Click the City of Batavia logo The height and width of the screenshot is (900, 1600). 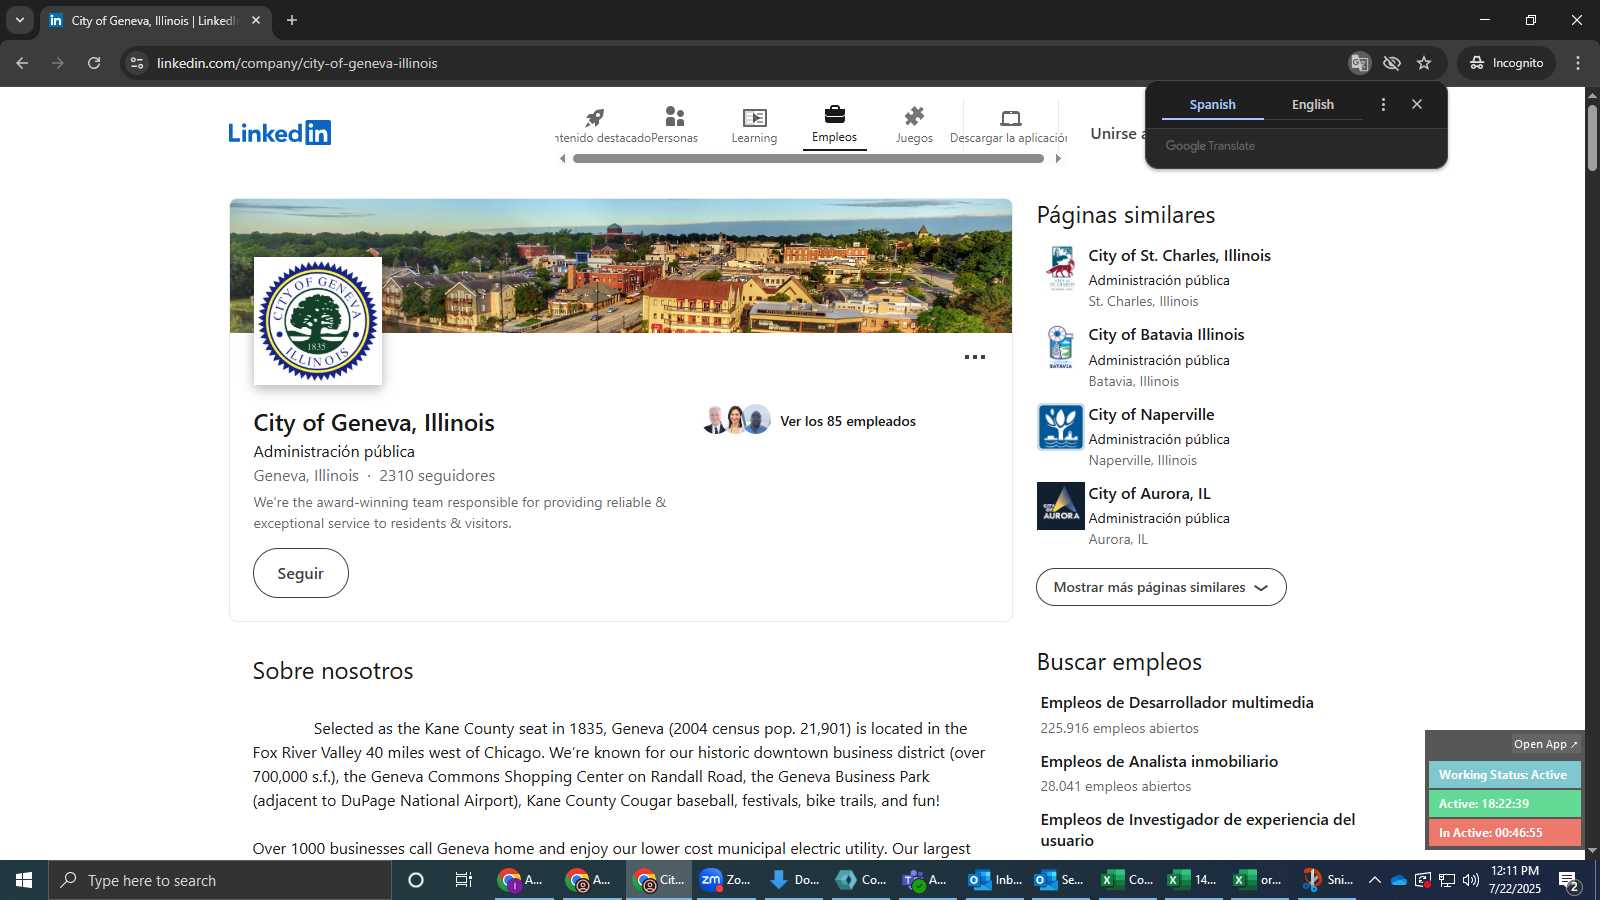click(x=1061, y=347)
